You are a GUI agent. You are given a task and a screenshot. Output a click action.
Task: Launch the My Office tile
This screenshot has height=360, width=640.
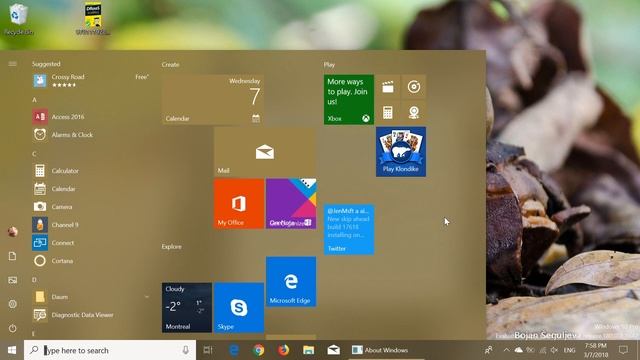(x=239, y=204)
